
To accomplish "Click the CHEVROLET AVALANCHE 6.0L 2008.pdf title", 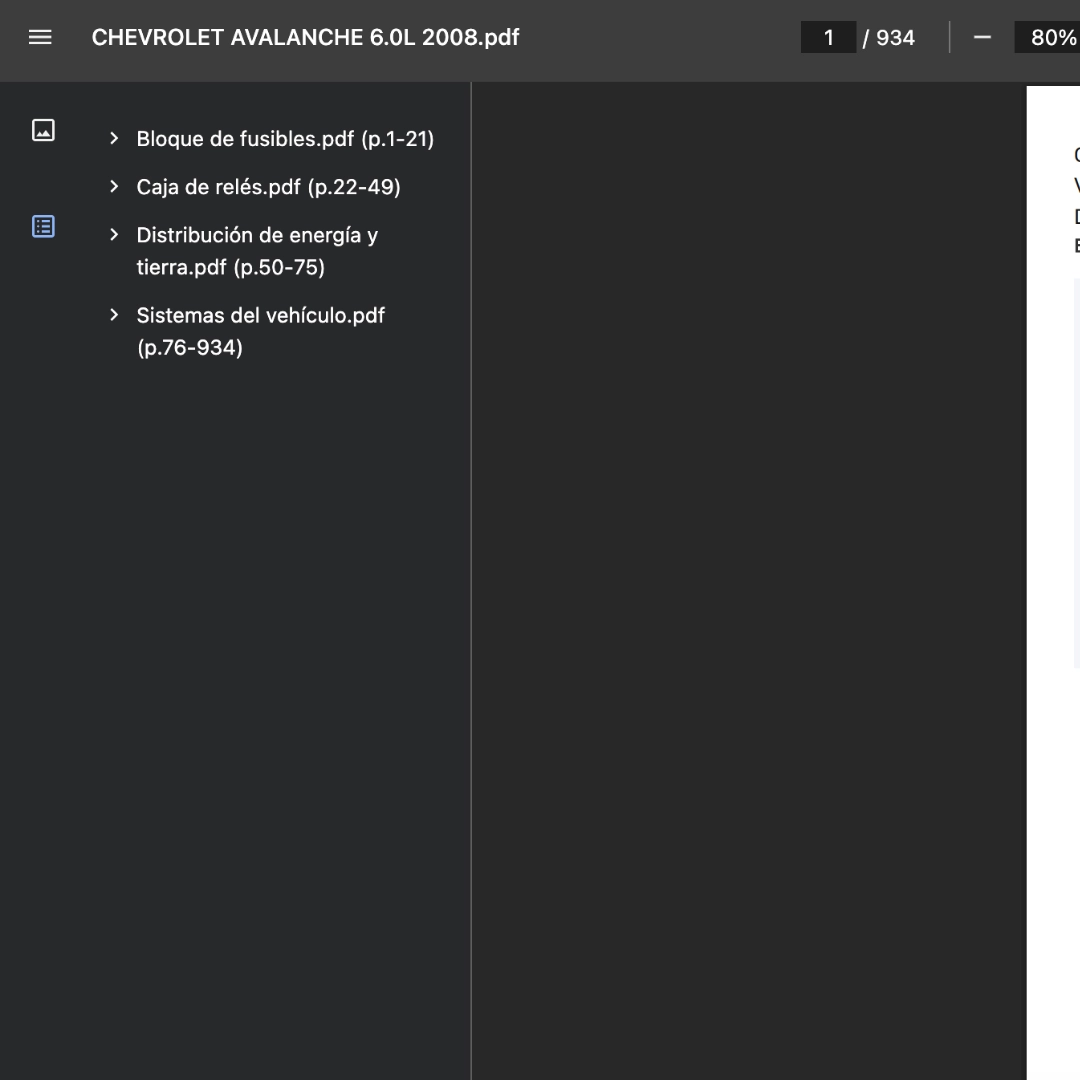I will 306,37.
